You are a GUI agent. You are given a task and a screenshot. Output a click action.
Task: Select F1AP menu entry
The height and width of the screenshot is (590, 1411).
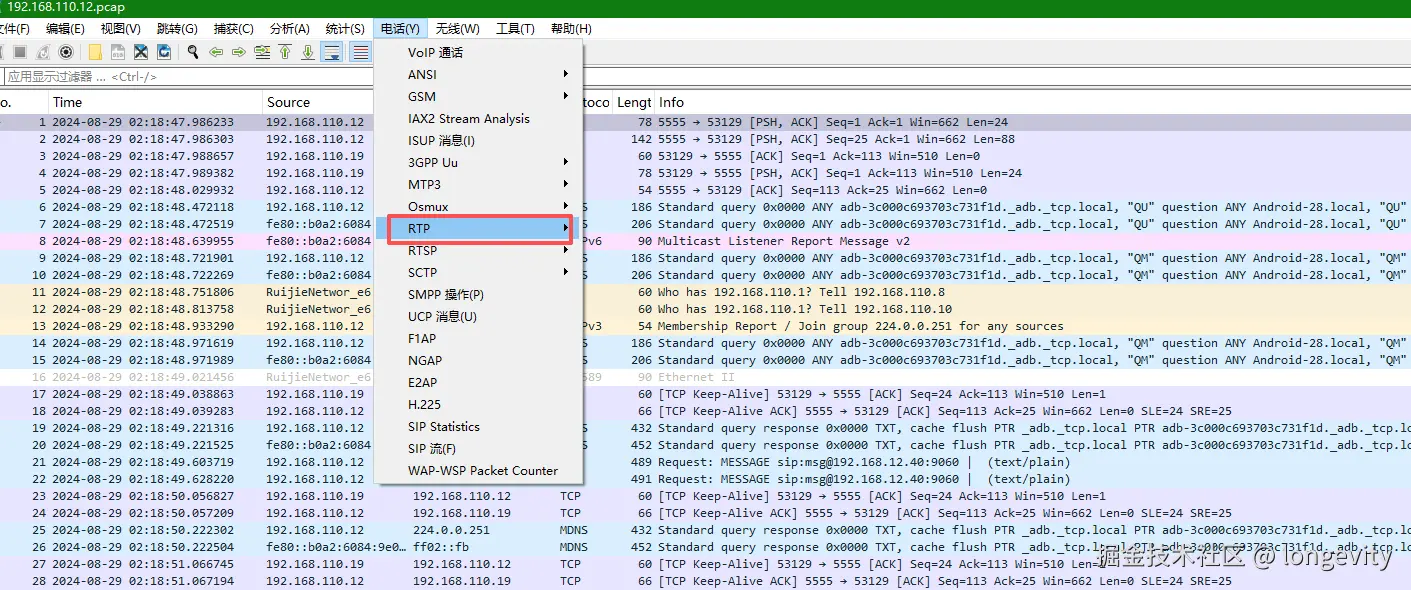(x=478, y=338)
